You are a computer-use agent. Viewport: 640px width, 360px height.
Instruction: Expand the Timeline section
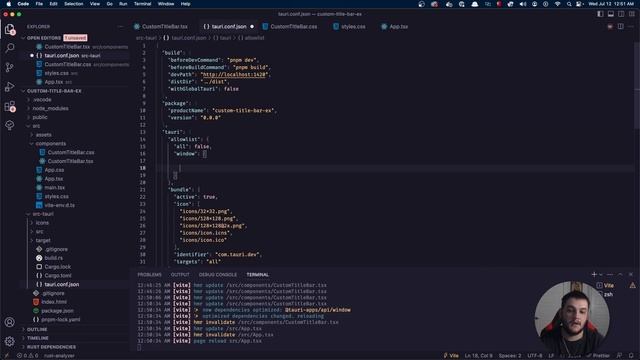click(x=38, y=338)
